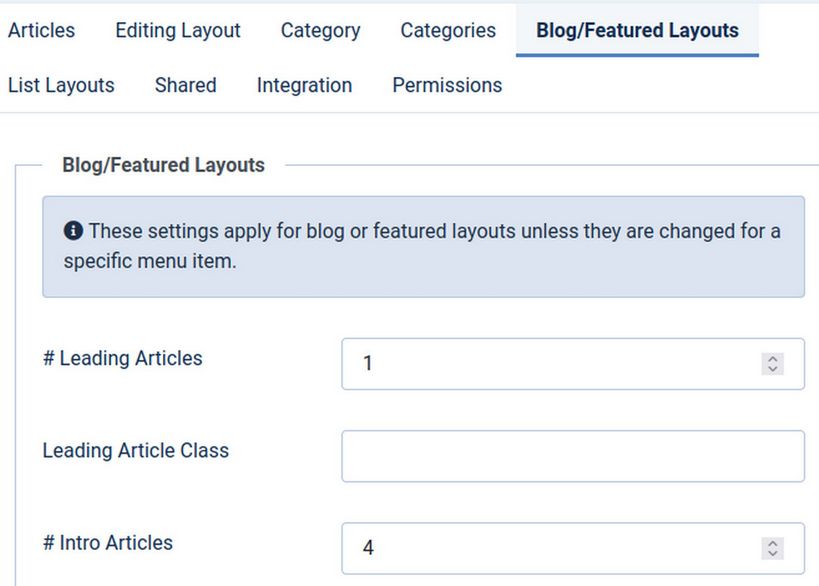Click the info icon in the notice

click(73, 230)
